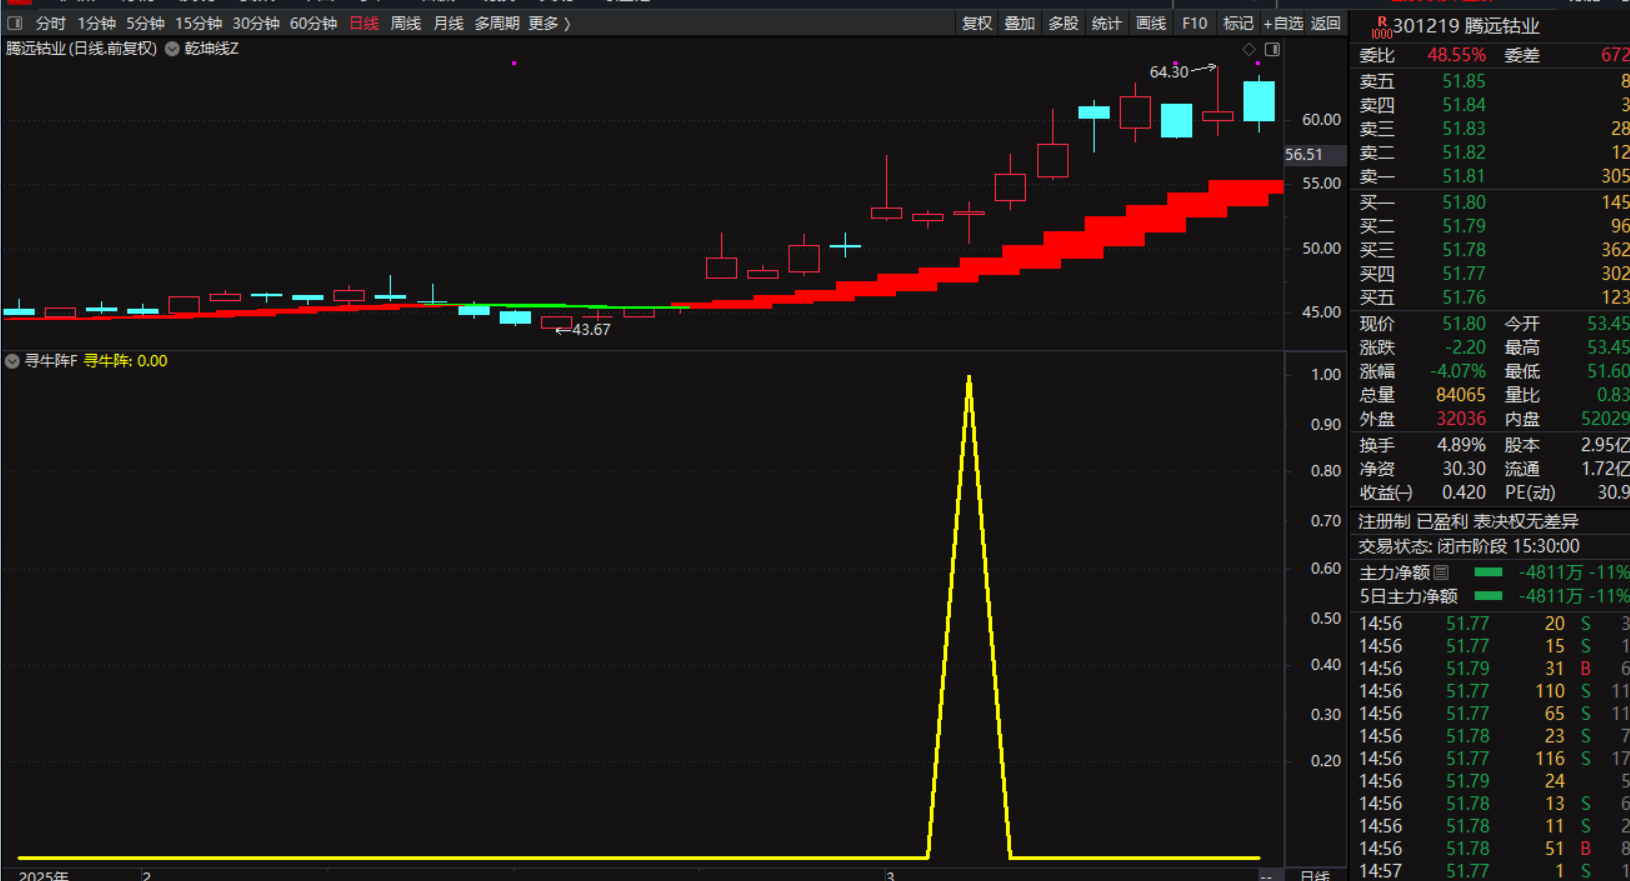Toggle the right panel layout icon on chart
1630x881 pixels.
[x=1272, y=49]
